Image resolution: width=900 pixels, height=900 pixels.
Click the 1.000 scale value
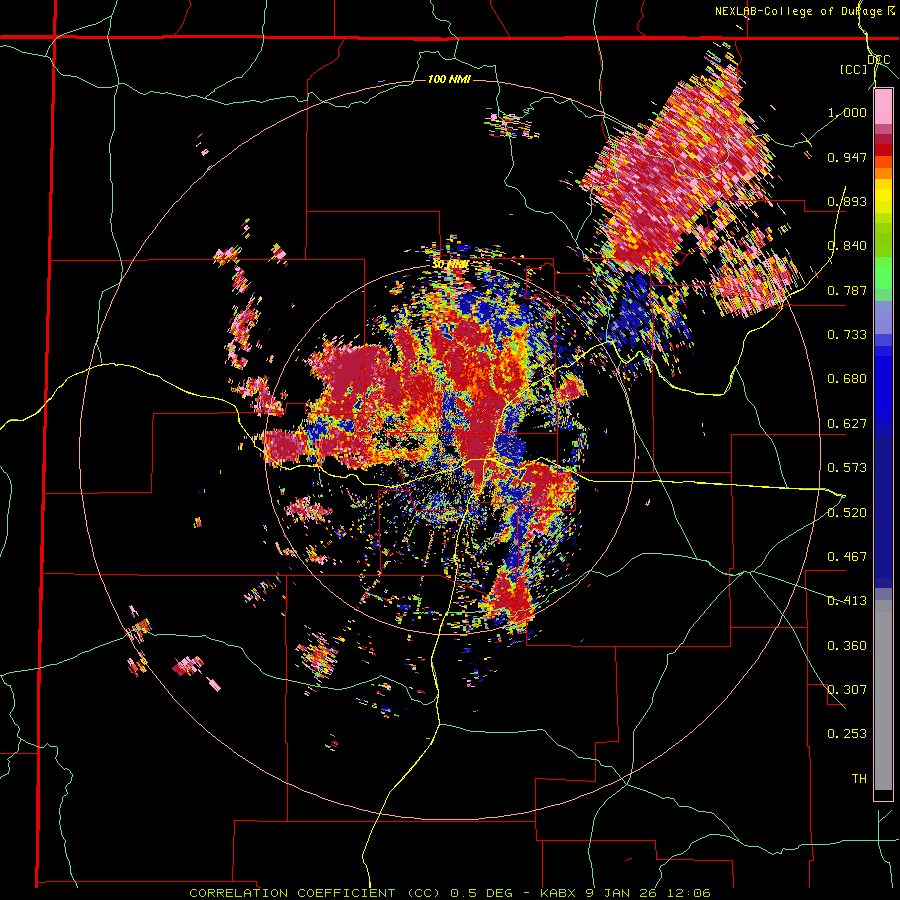[847, 112]
